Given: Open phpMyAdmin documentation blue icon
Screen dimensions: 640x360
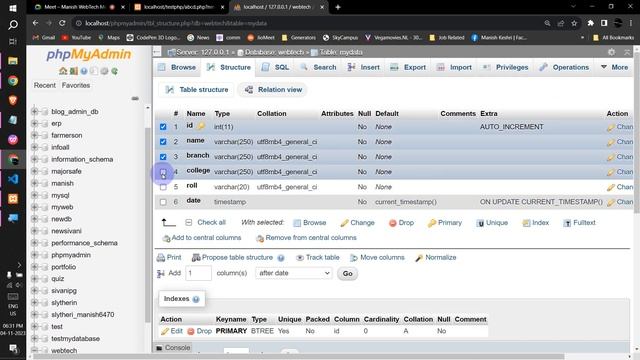Looking at the screenshot, I should (84, 71).
